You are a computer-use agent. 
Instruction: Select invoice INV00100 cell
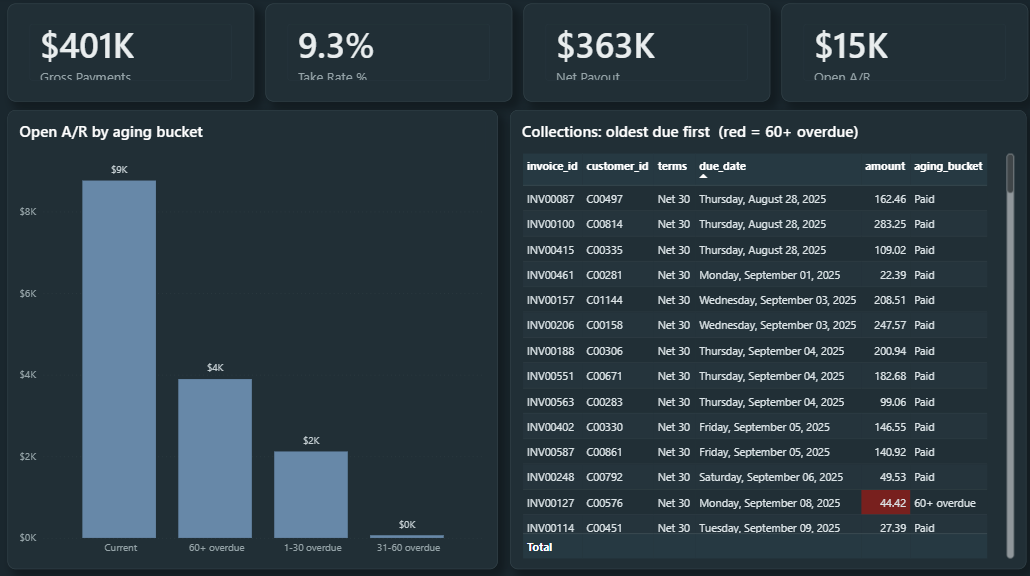(x=550, y=224)
